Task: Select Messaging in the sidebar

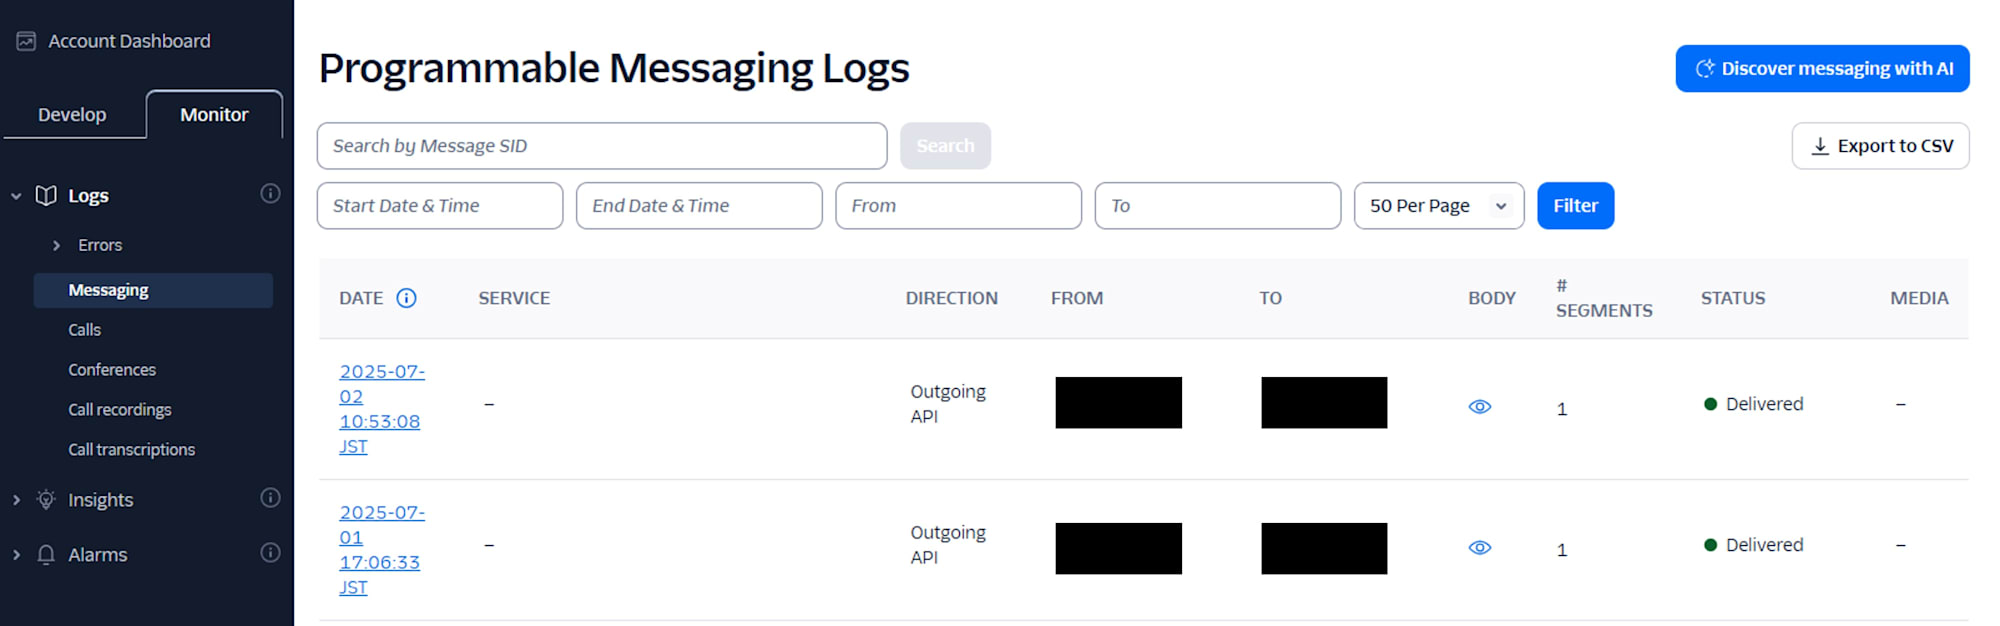Action: [x=153, y=290]
